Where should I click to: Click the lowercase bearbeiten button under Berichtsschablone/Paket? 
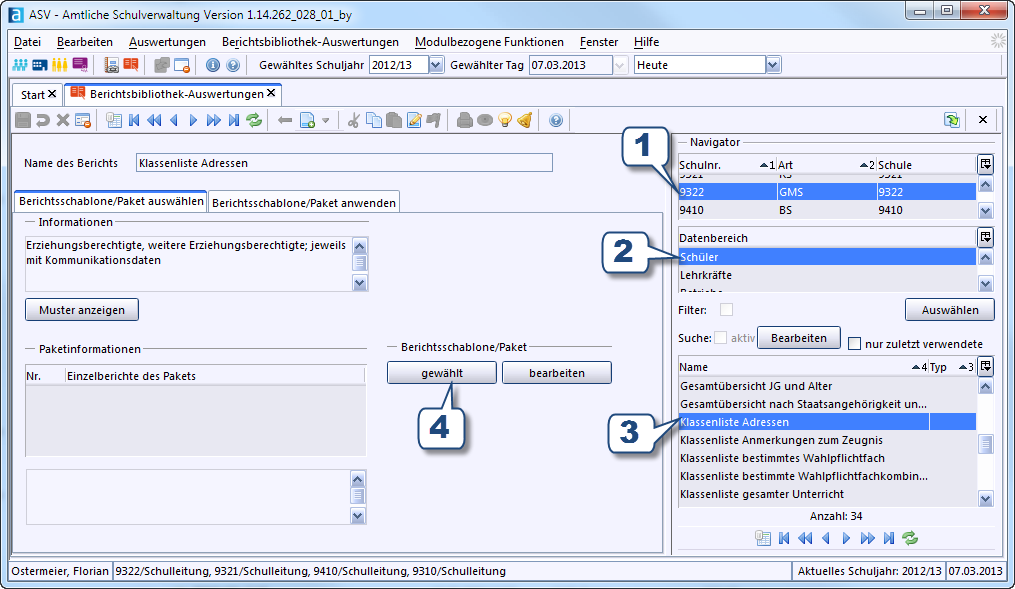[x=557, y=373]
